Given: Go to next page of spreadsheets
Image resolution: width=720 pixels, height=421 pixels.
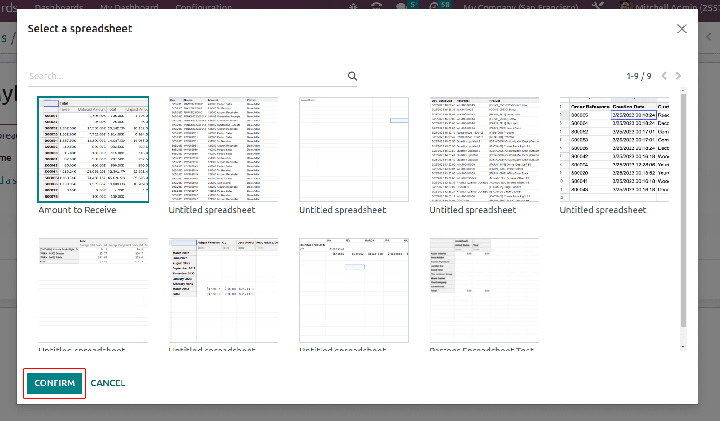Looking at the screenshot, I should click(x=678, y=76).
